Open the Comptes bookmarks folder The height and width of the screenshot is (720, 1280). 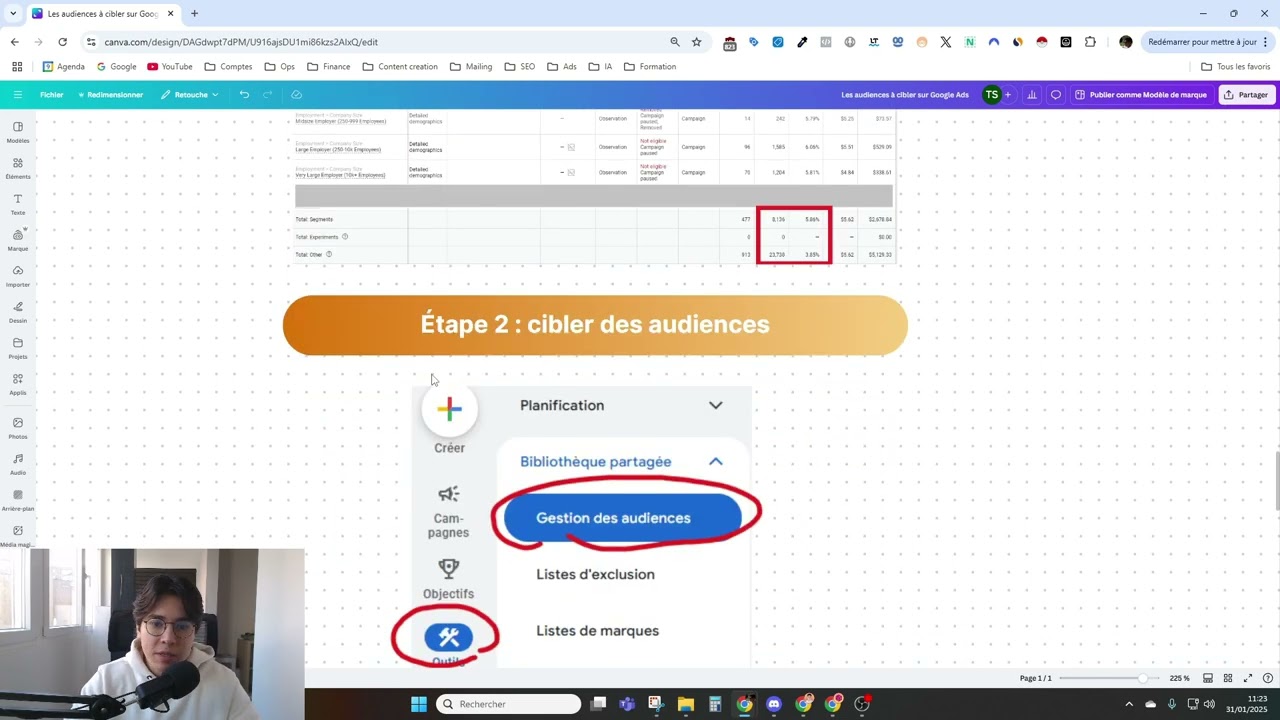(228, 67)
